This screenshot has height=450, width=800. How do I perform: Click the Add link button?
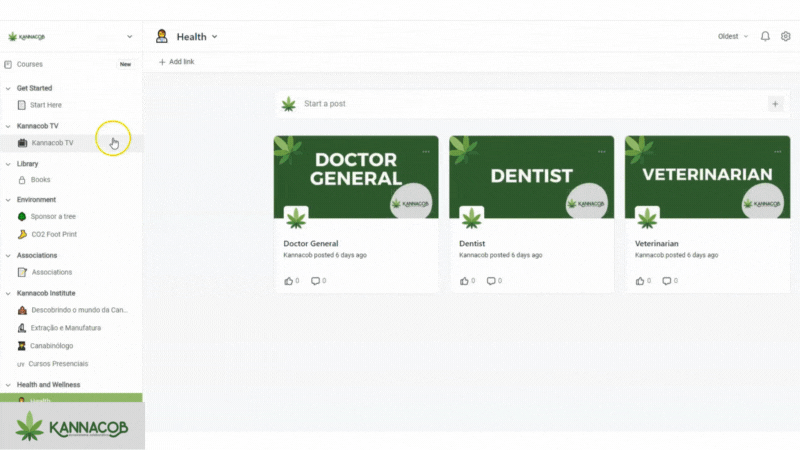click(176, 62)
